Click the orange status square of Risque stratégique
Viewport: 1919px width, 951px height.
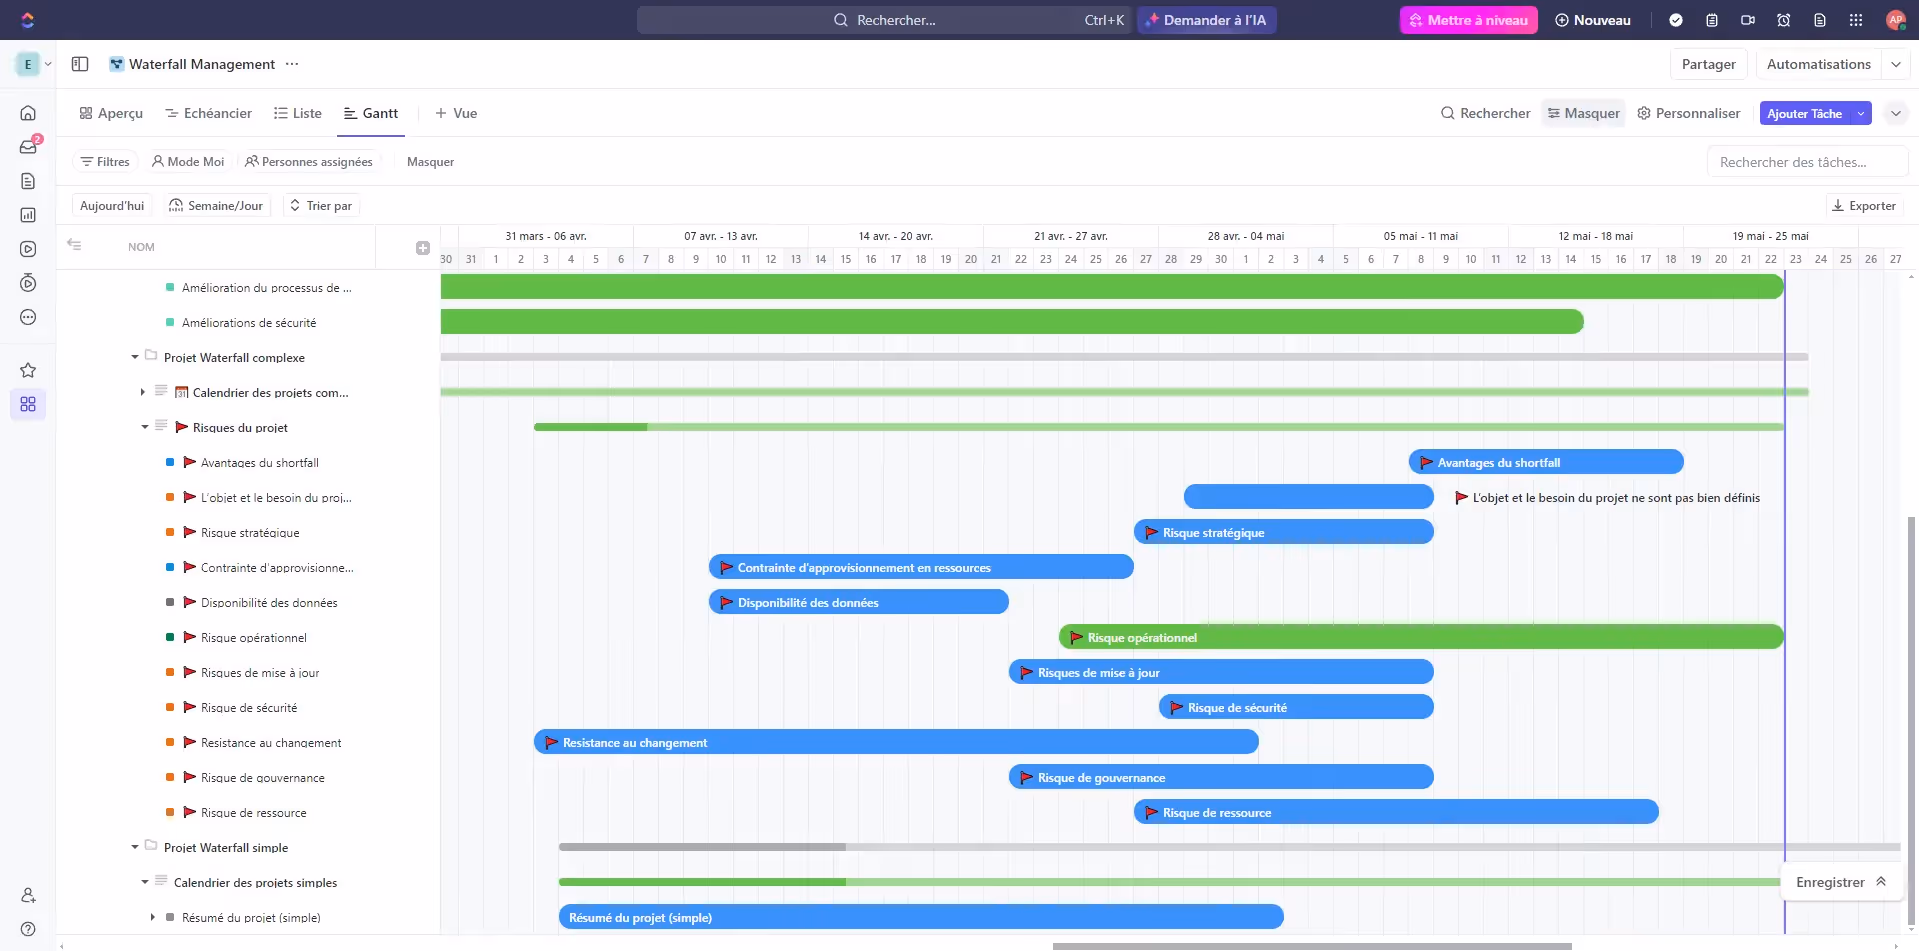pyautogui.click(x=170, y=533)
